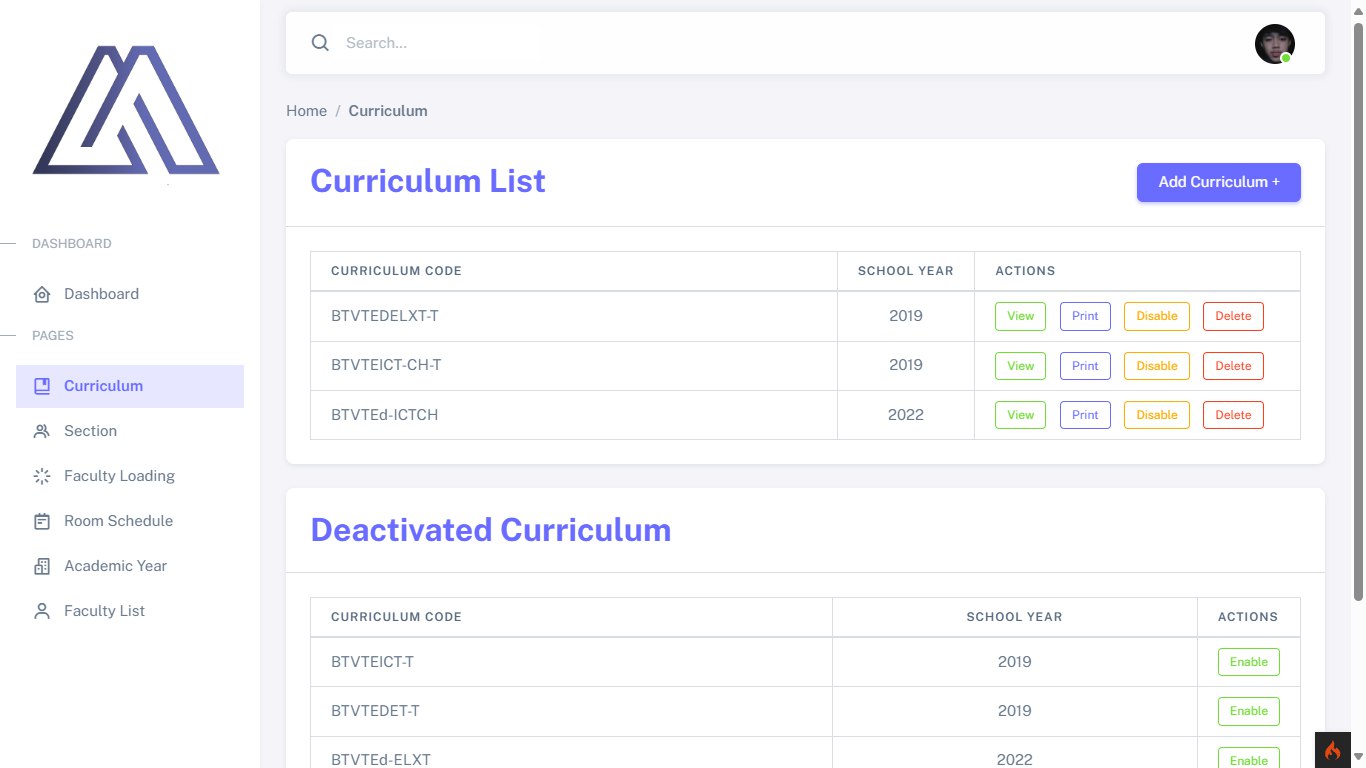
Task: Click the Academic Year building icon
Action: [x=42, y=566]
